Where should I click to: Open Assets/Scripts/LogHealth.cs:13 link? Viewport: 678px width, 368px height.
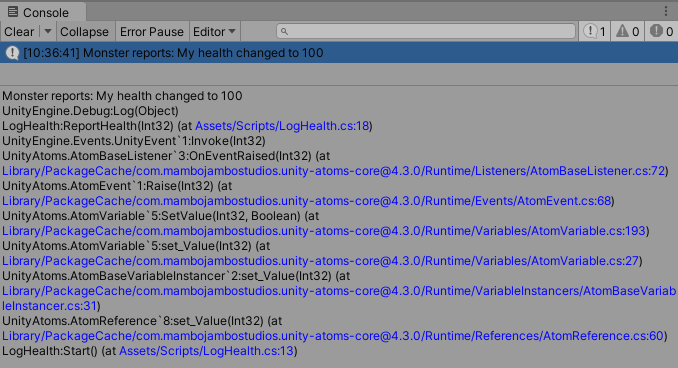tap(206, 351)
